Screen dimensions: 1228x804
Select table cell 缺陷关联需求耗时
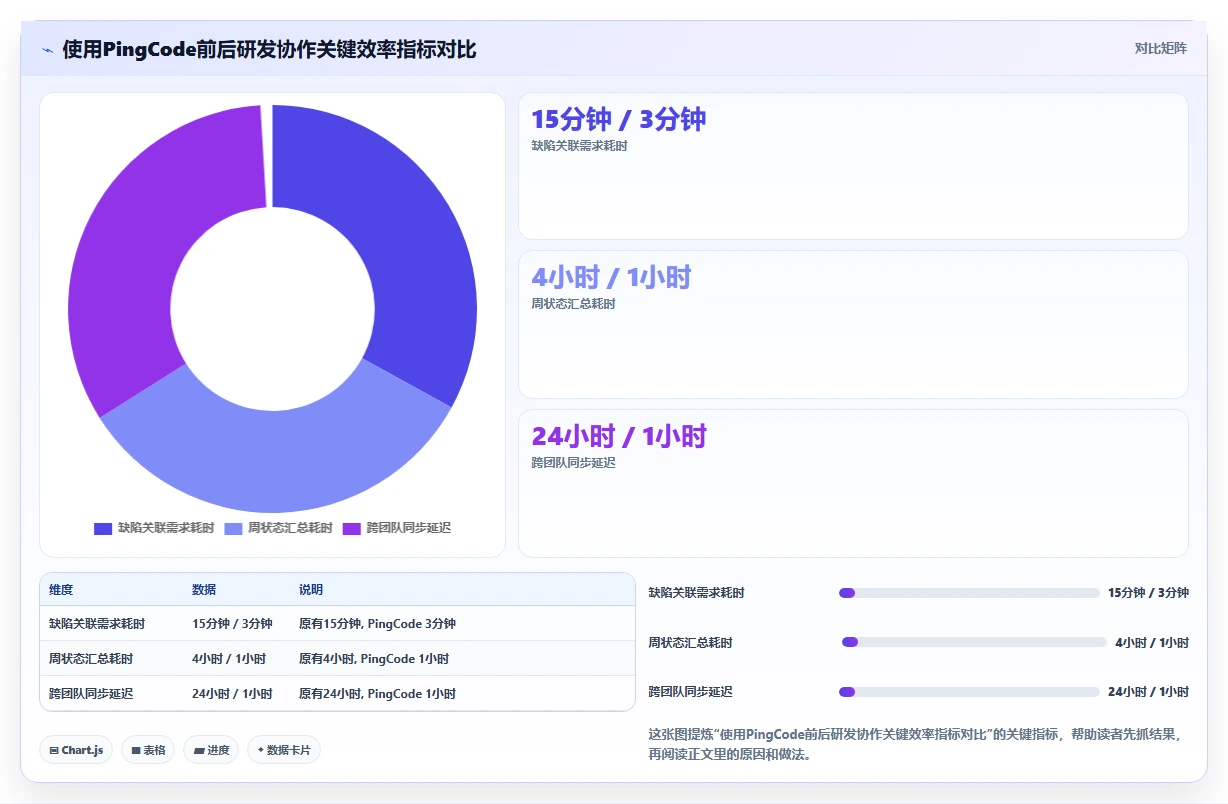coord(97,624)
